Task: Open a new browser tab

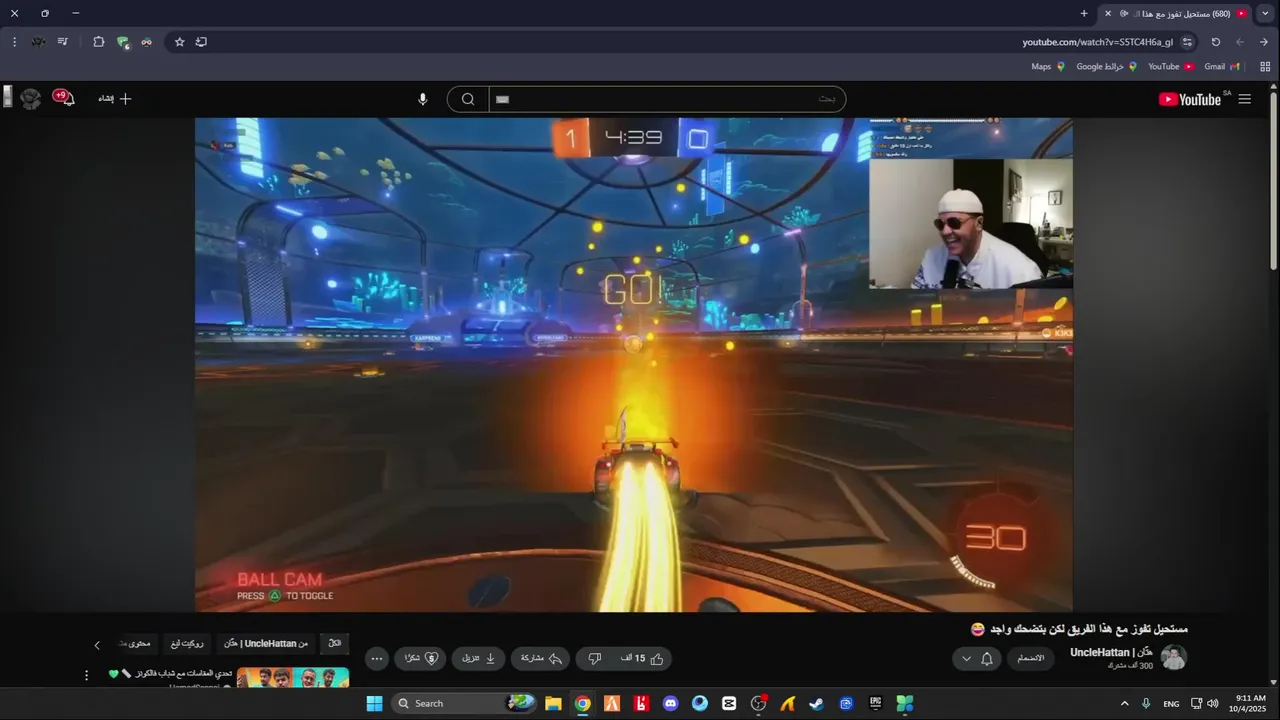Action: pos(1084,13)
